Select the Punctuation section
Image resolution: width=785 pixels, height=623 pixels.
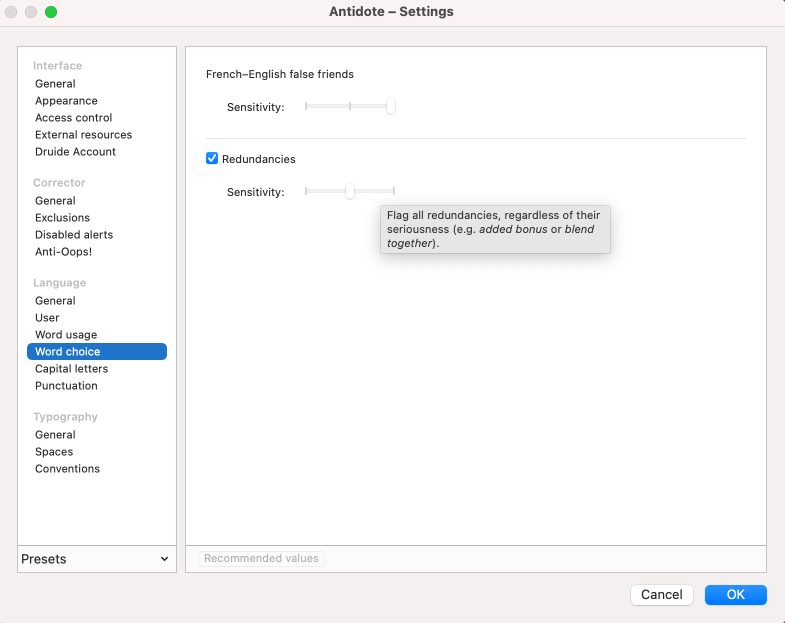[x=66, y=386]
